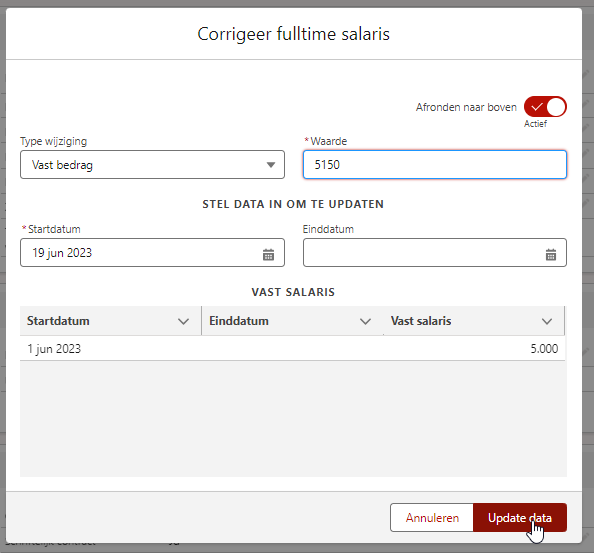Expand the Vast salaris column header chevron

coord(547,322)
